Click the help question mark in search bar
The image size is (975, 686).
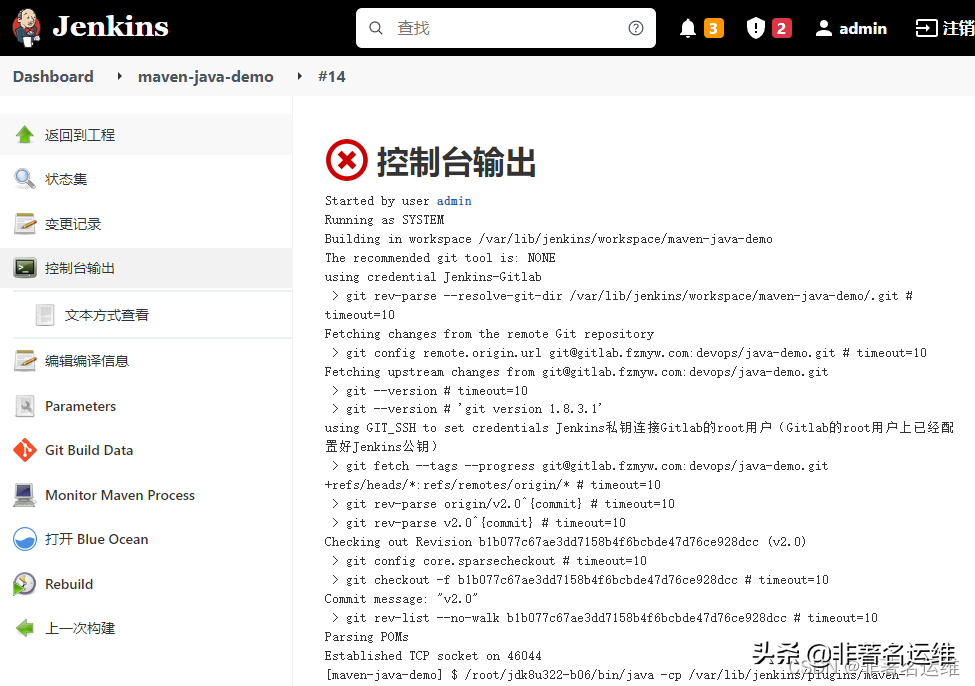(635, 28)
